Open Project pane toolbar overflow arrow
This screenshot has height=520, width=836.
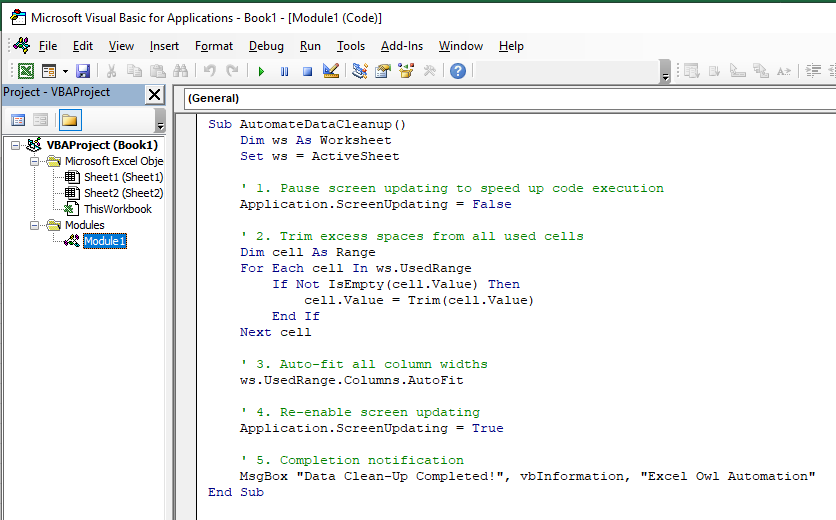[160, 121]
